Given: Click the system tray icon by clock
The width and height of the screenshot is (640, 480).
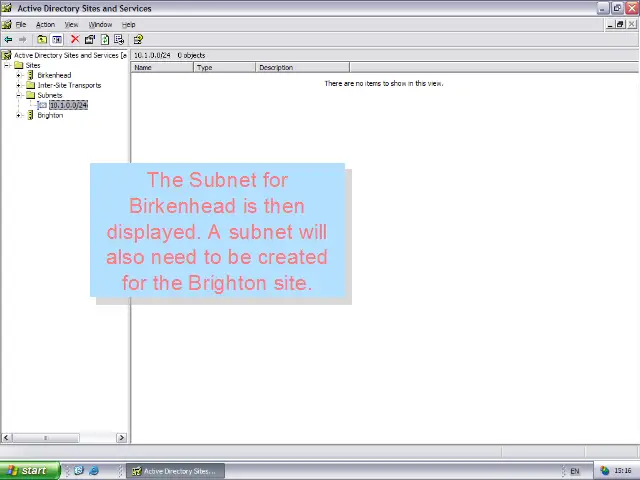Looking at the screenshot, I should [604, 471].
